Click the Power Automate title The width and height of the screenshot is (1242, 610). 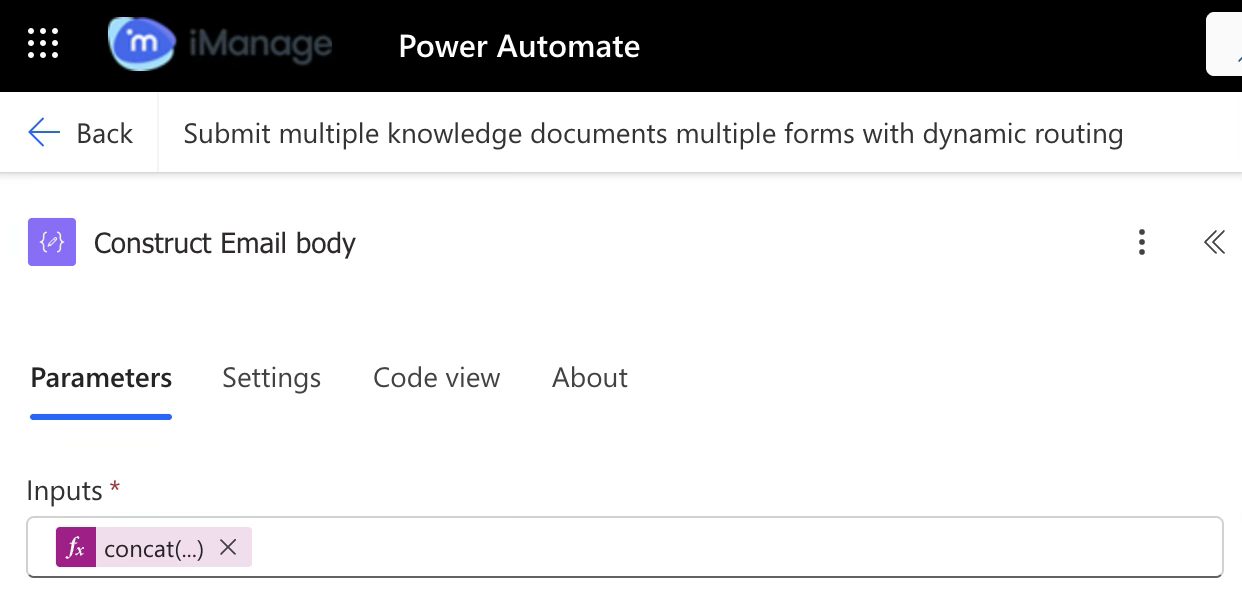pos(519,46)
